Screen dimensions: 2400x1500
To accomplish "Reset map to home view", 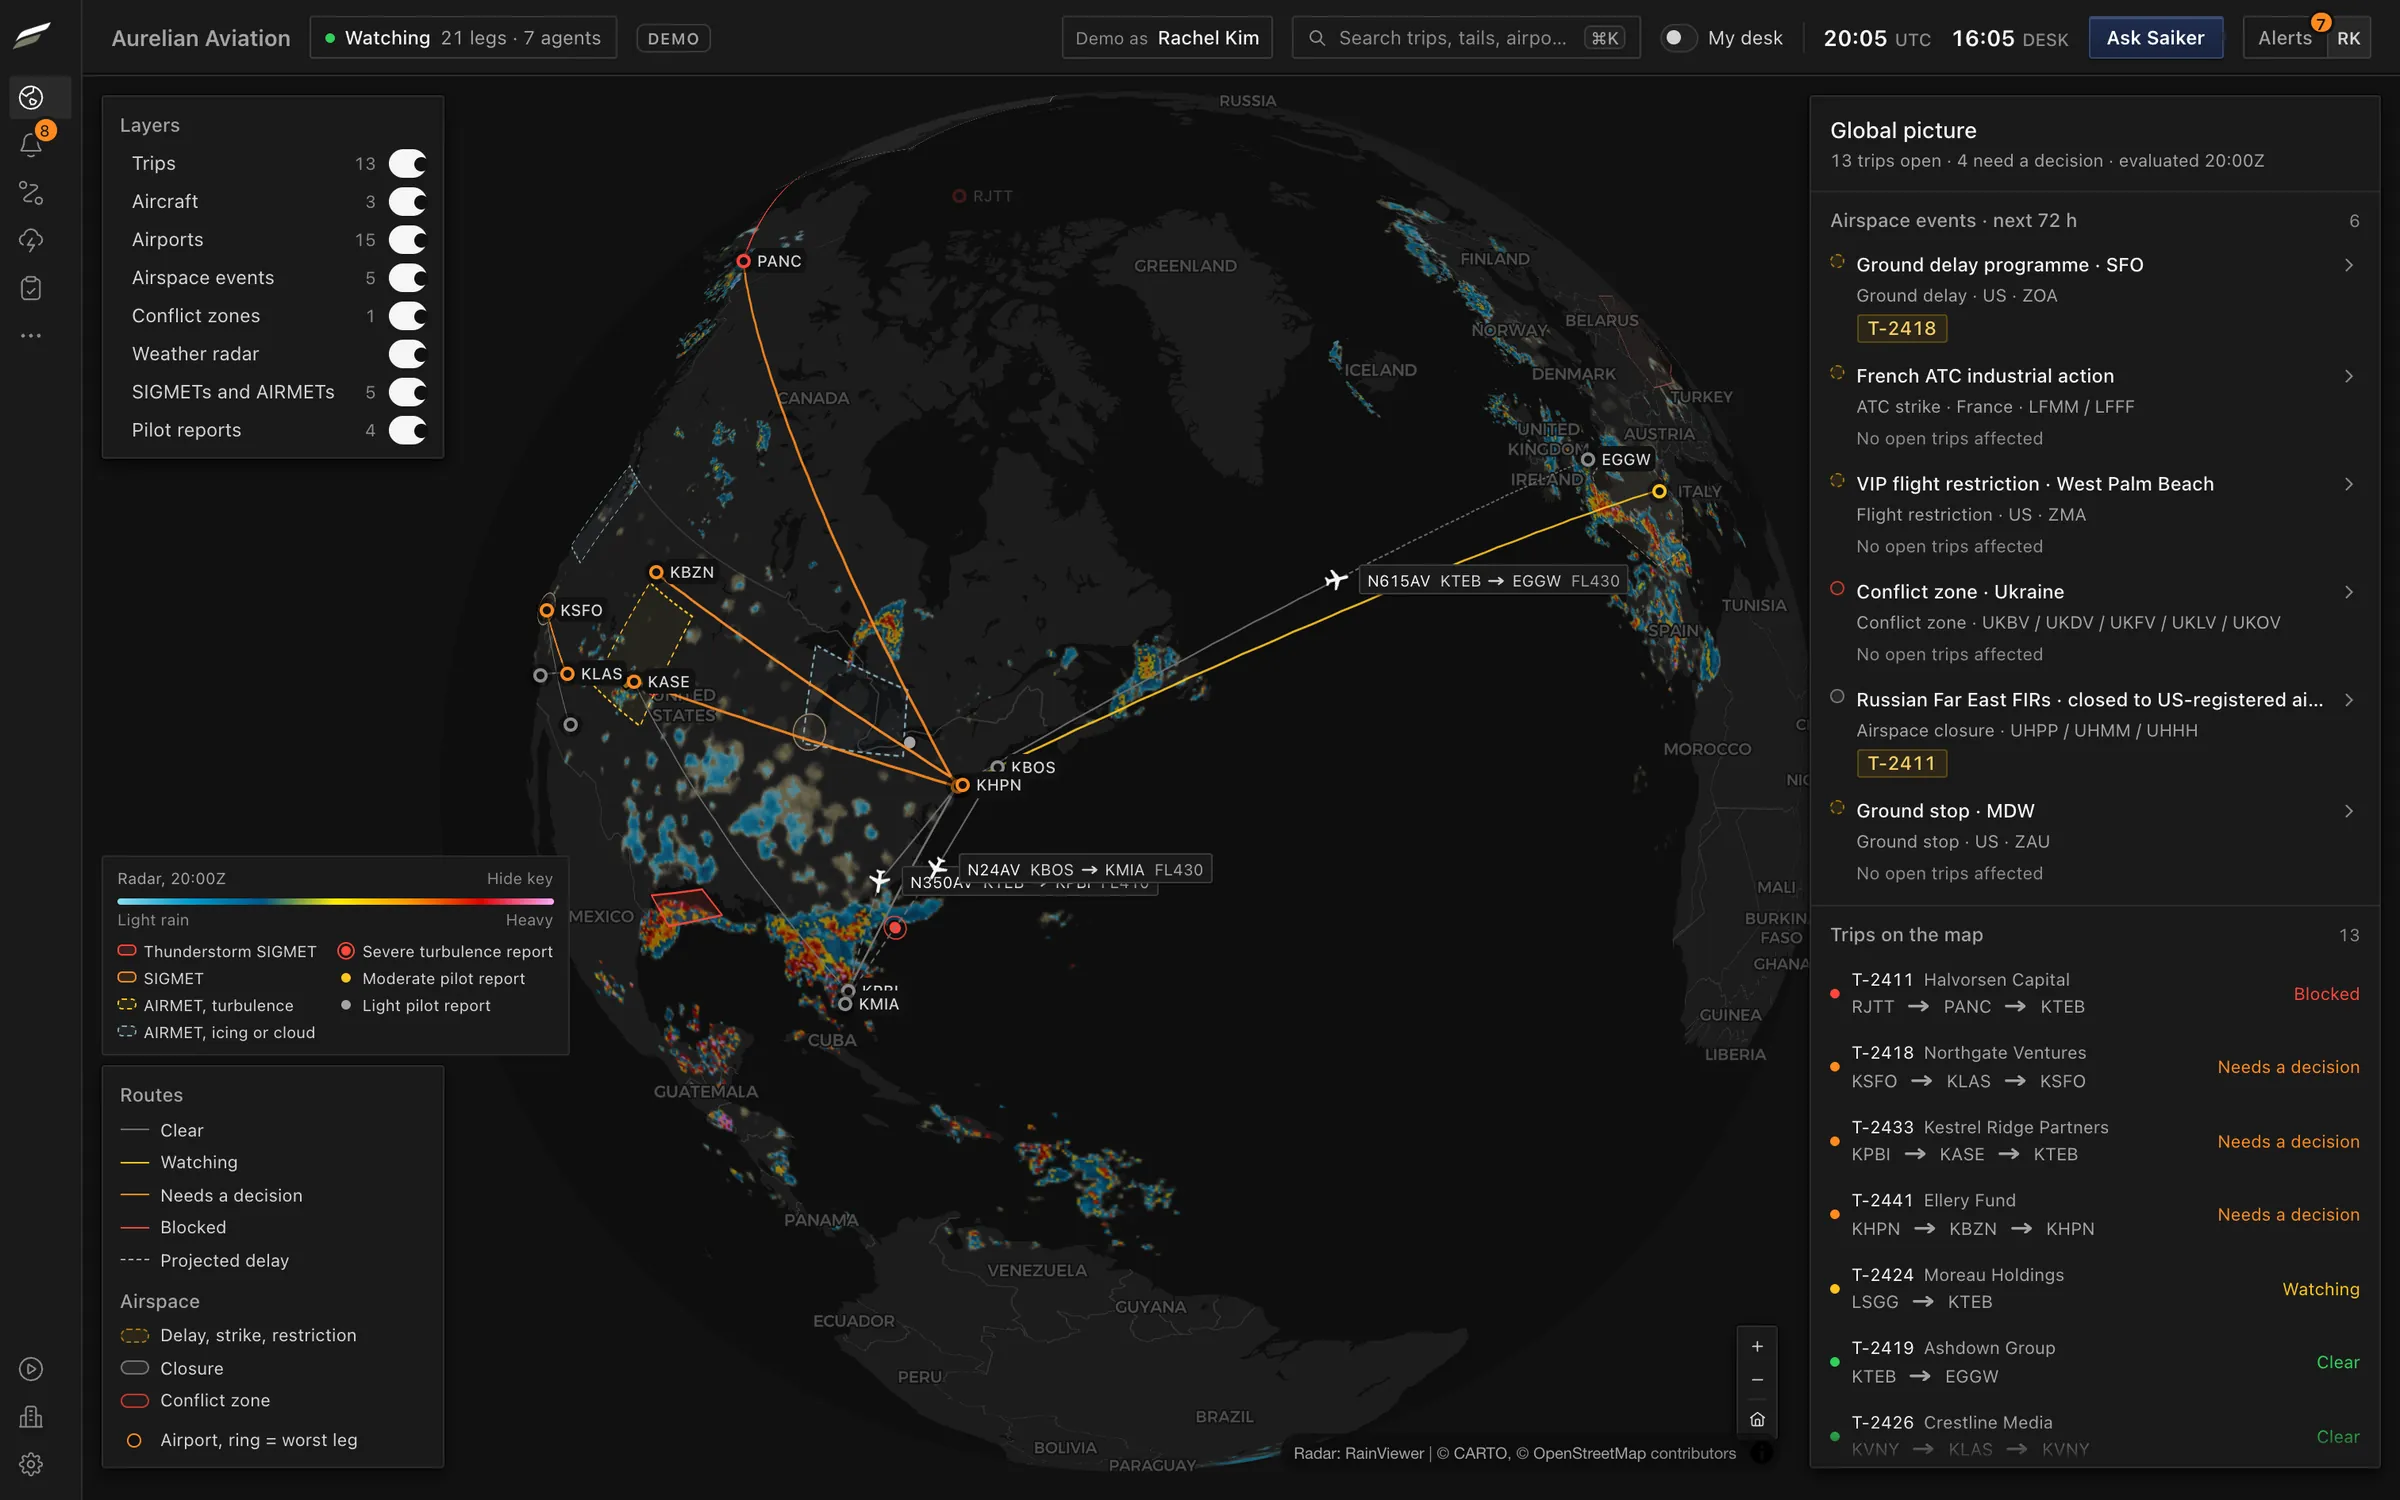I will [1757, 1419].
